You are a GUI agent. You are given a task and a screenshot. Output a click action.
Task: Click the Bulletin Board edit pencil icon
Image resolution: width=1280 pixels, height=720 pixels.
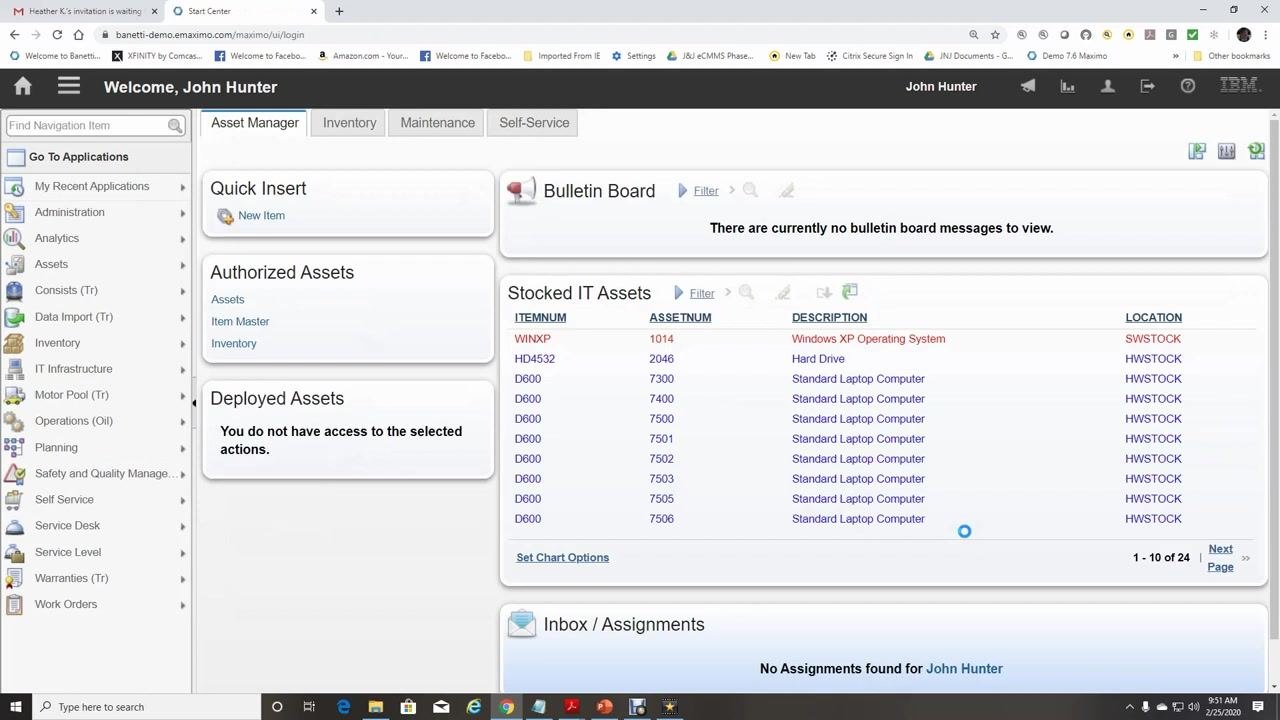(x=787, y=190)
